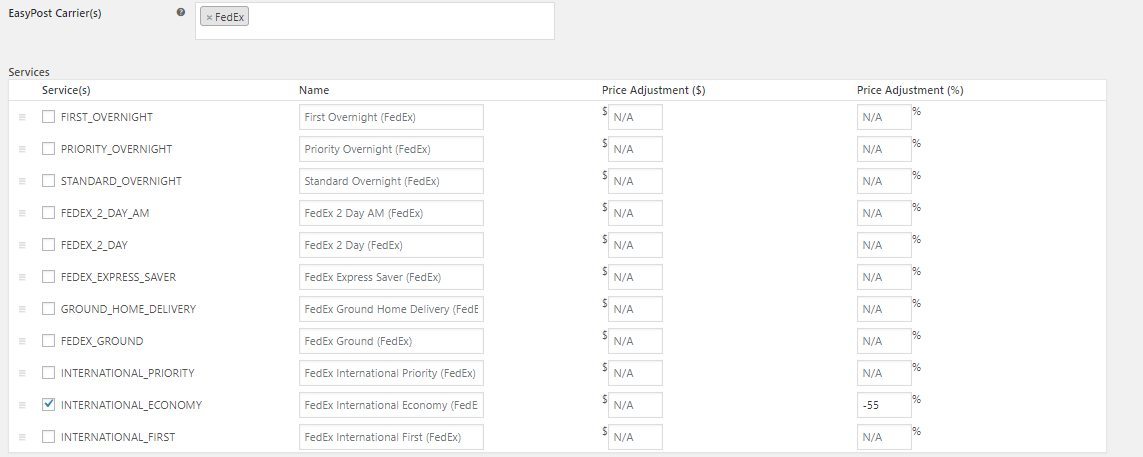Image resolution: width=1143 pixels, height=457 pixels.
Task: Enable the STANDARD_OVERNIGHT service checkbox
Action: coord(48,181)
